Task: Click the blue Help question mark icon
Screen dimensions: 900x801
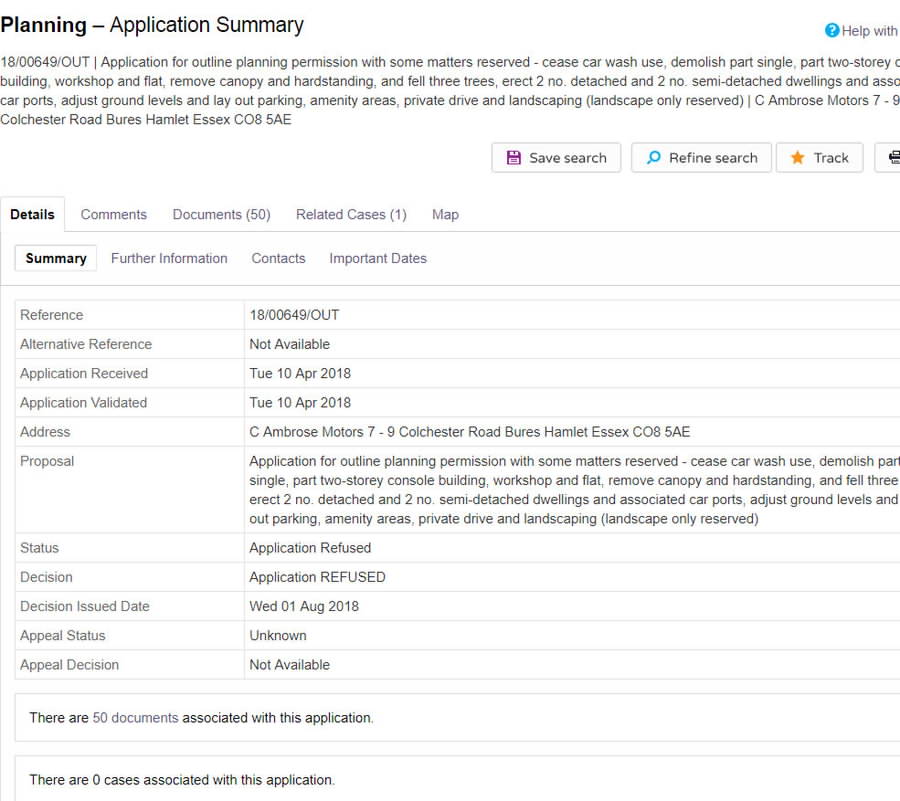Action: coord(832,30)
